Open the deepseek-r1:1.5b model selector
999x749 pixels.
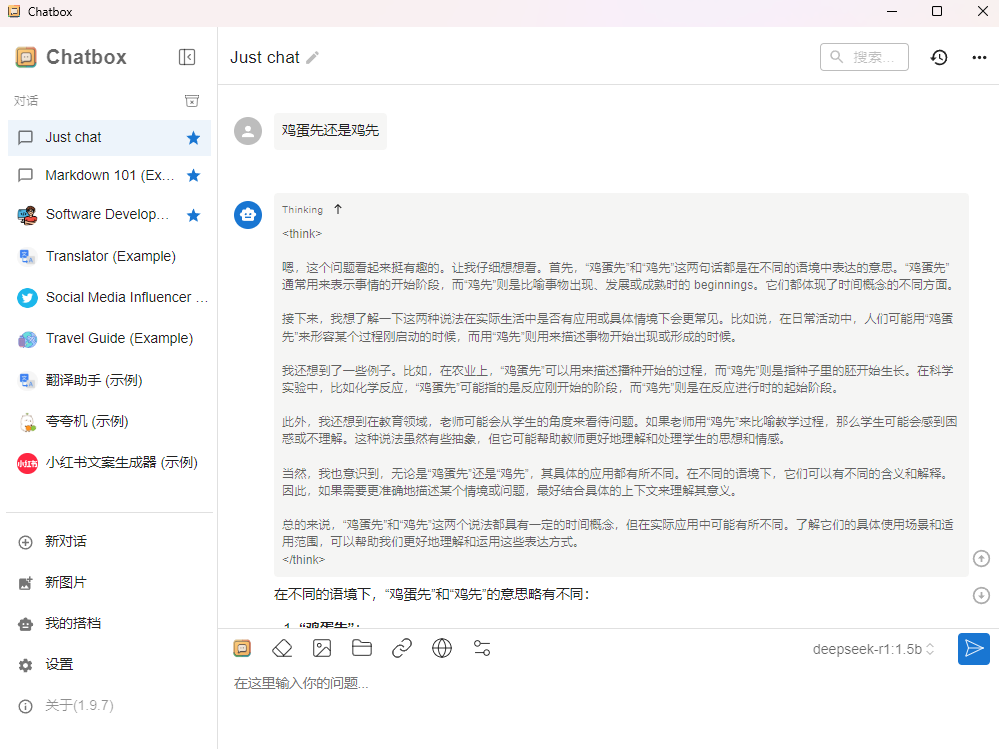point(873,649)
